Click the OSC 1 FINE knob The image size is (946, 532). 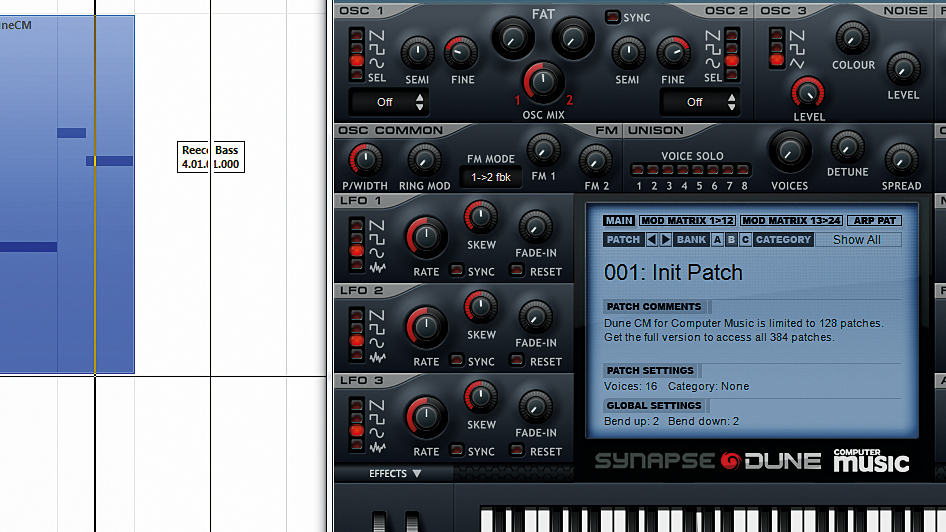point(461,52)
